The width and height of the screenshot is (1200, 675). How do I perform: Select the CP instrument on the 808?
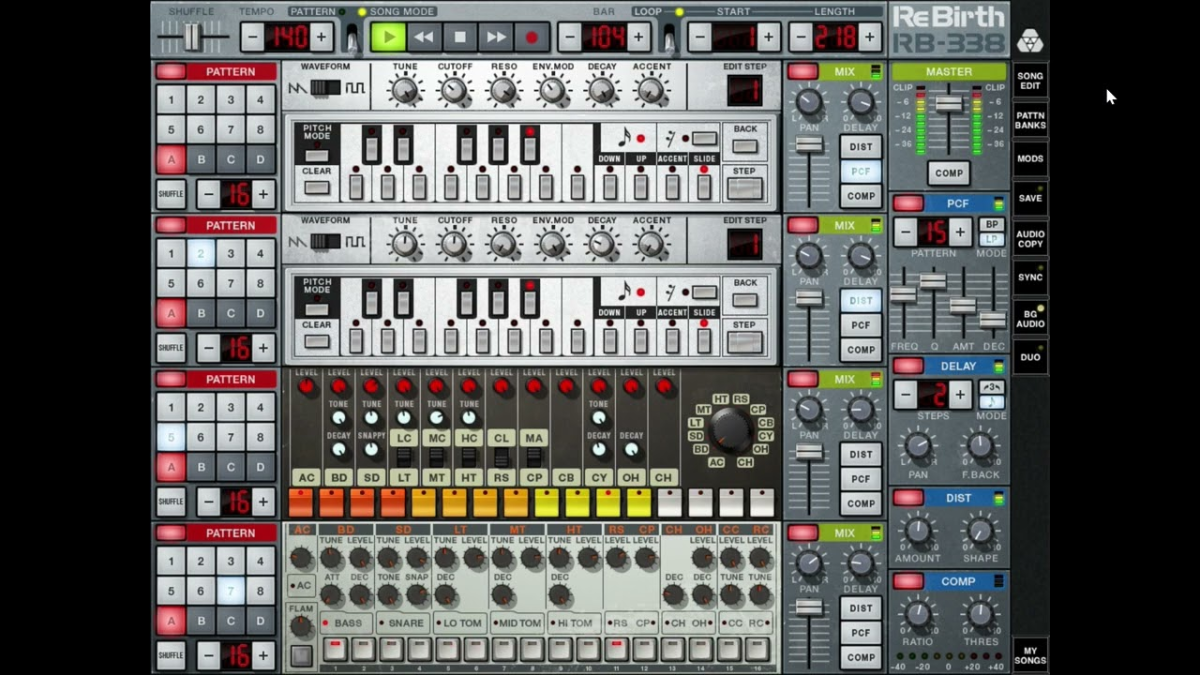pyautogui.click(x=533, y=478)
